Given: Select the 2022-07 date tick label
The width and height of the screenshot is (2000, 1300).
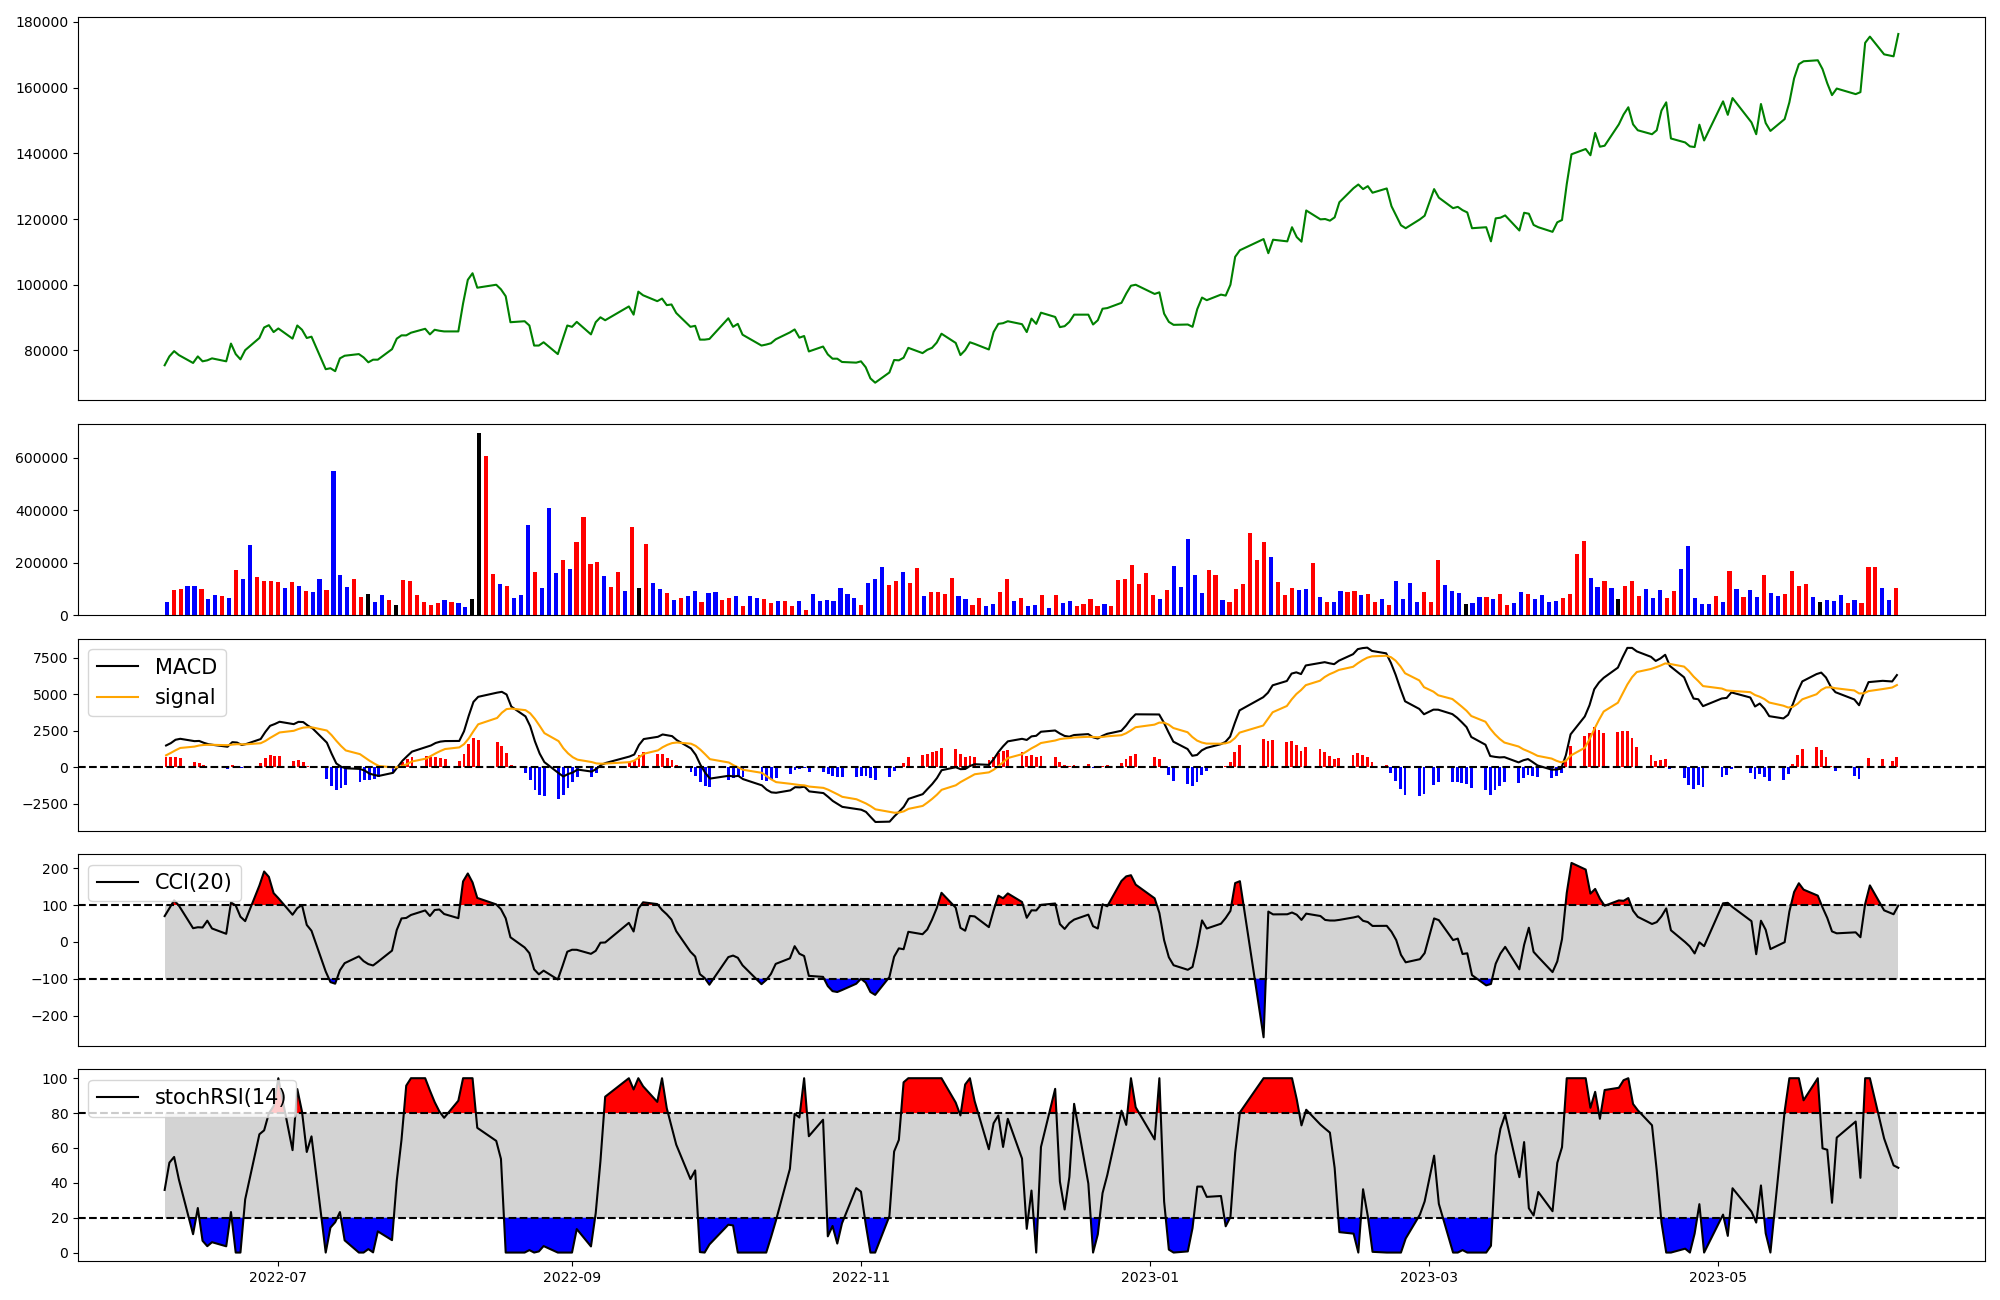Looking at the screenshot, I should (x=277, y=1277).
